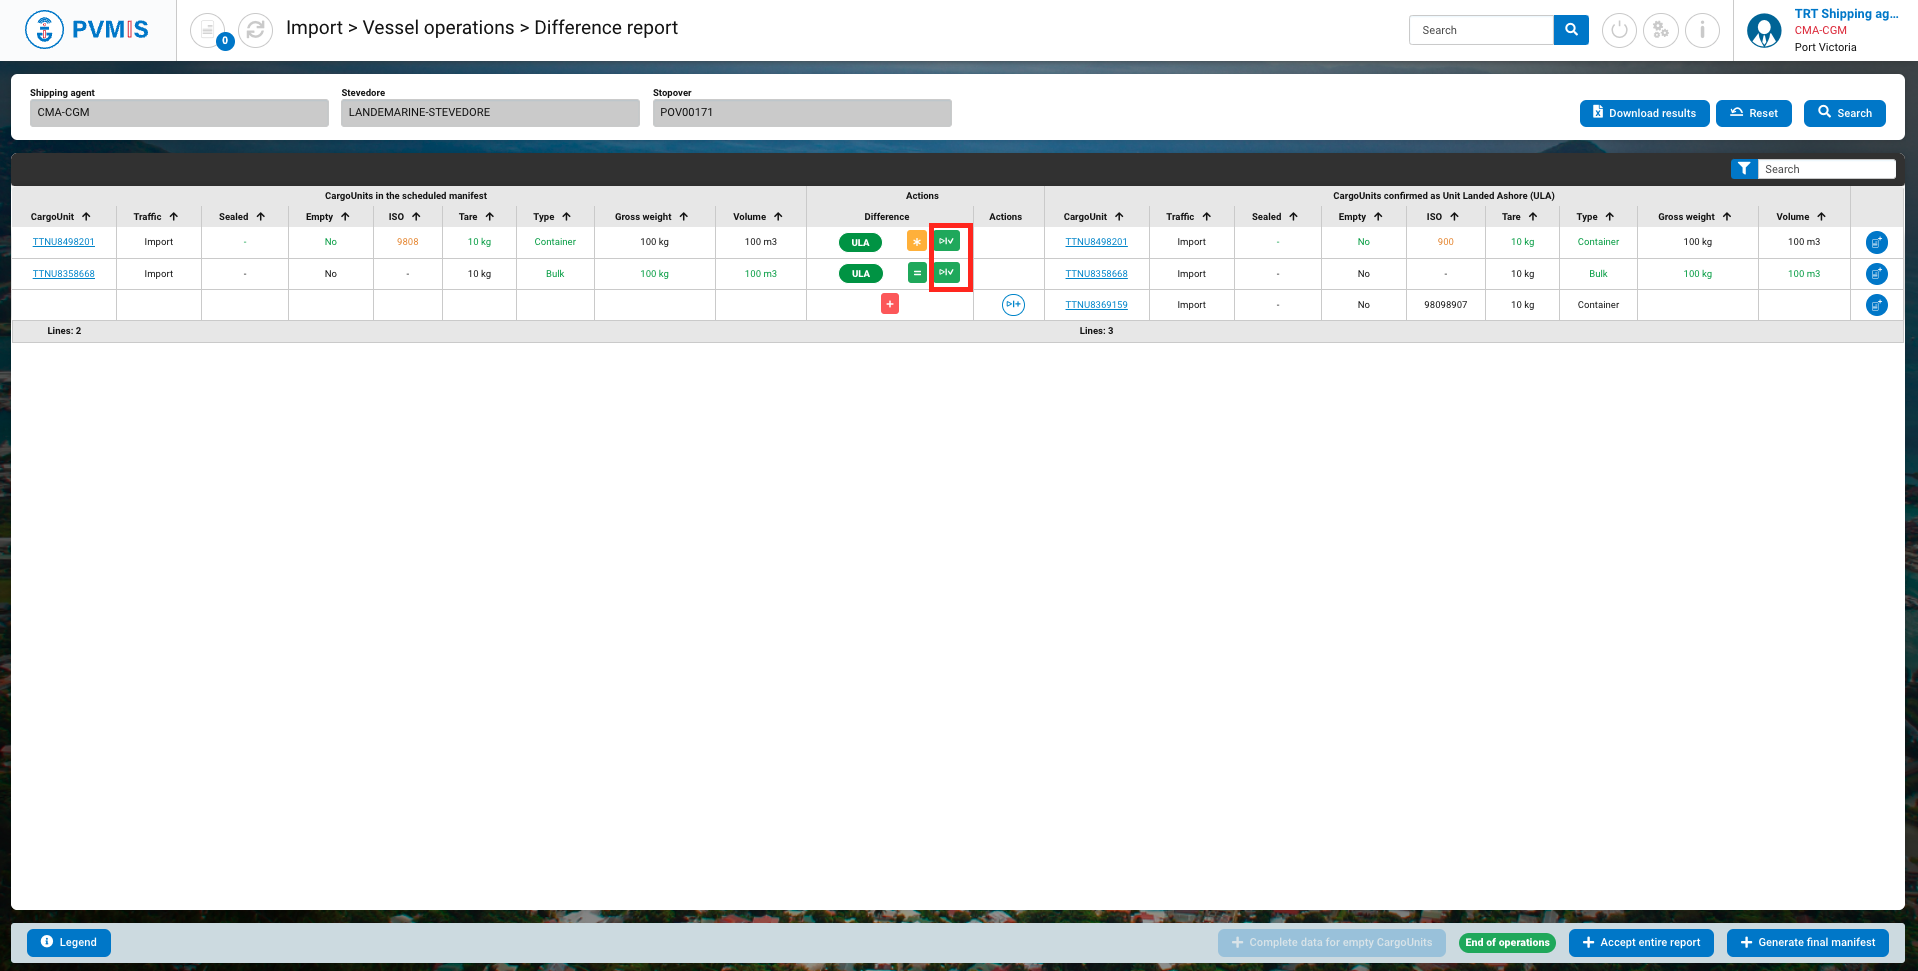
Task: Click the circular blue action icon for TTNU8369159
Action: (1013, 304)
